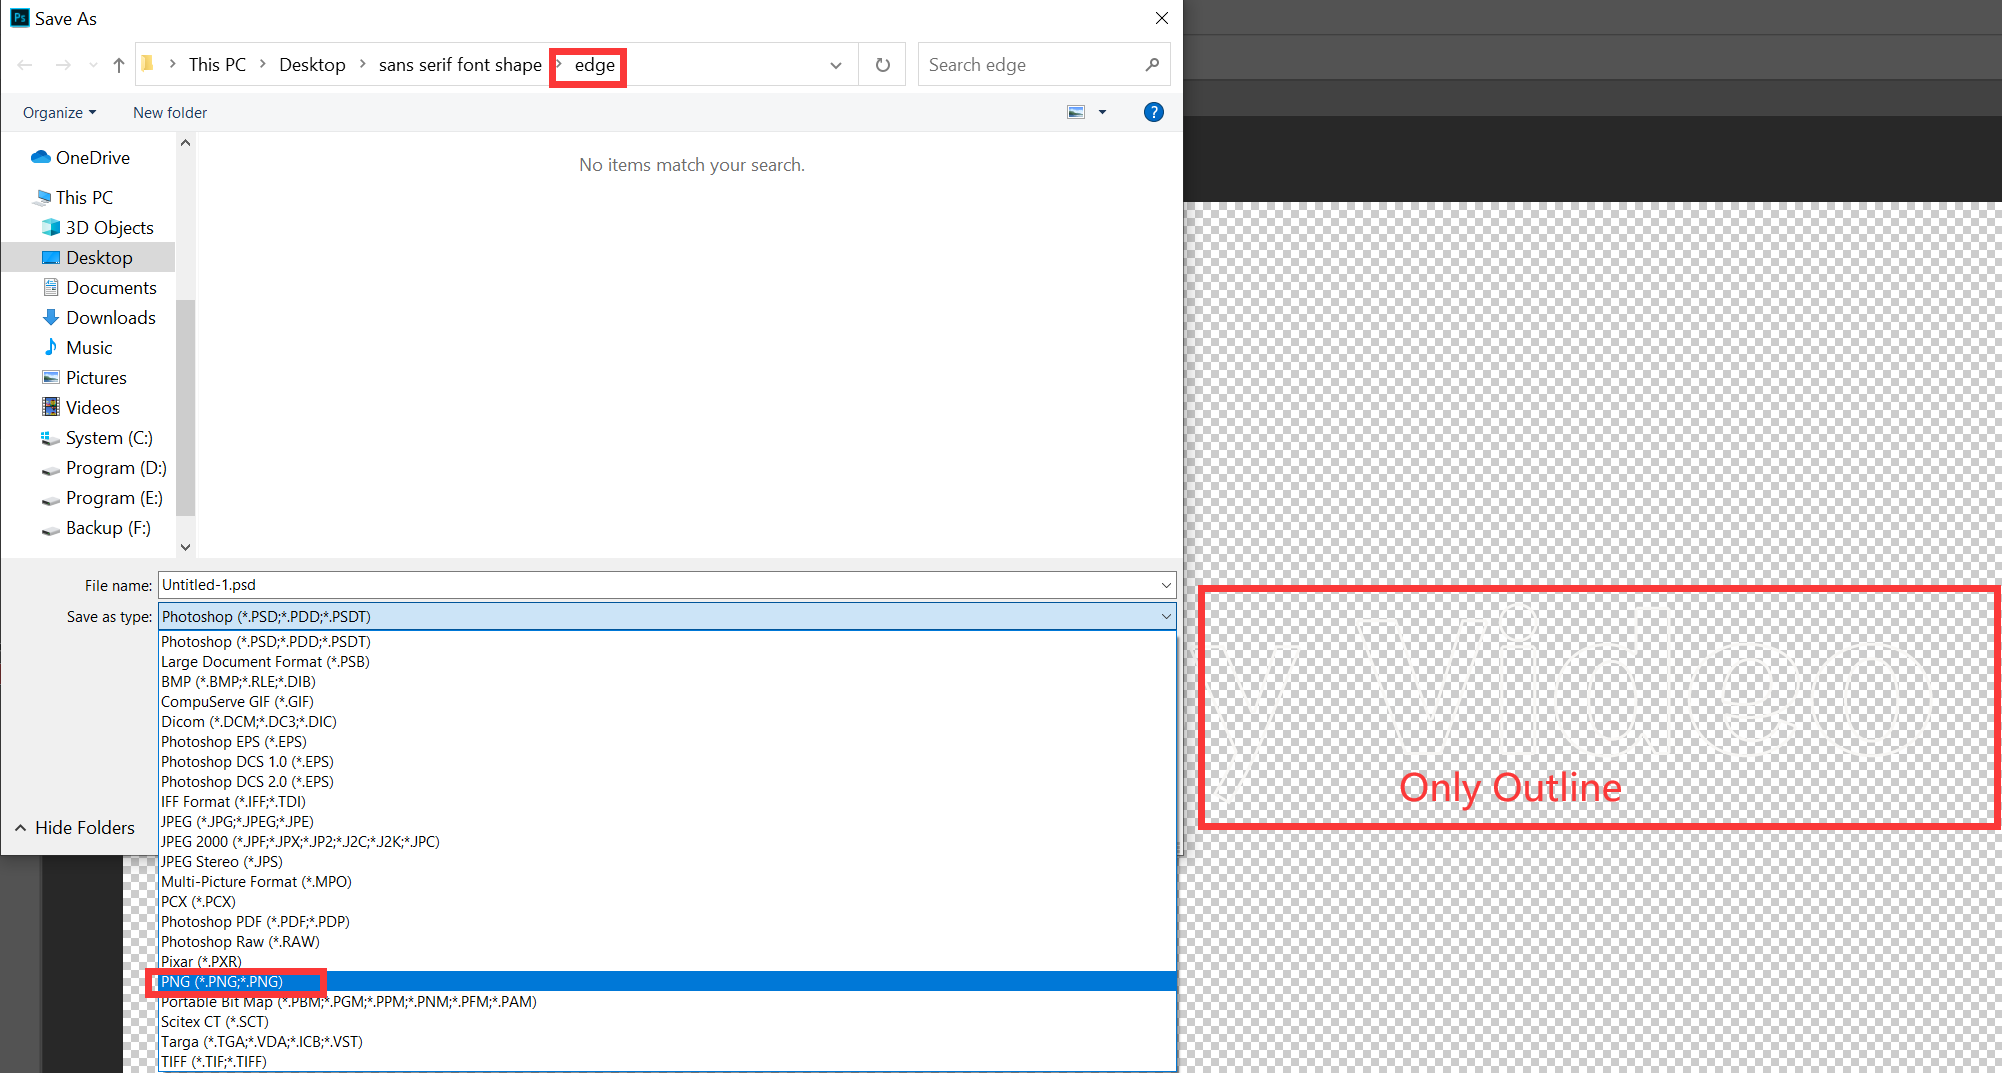Refresh the current folder view
The image size is (2002, 1073).
(882, 65)
